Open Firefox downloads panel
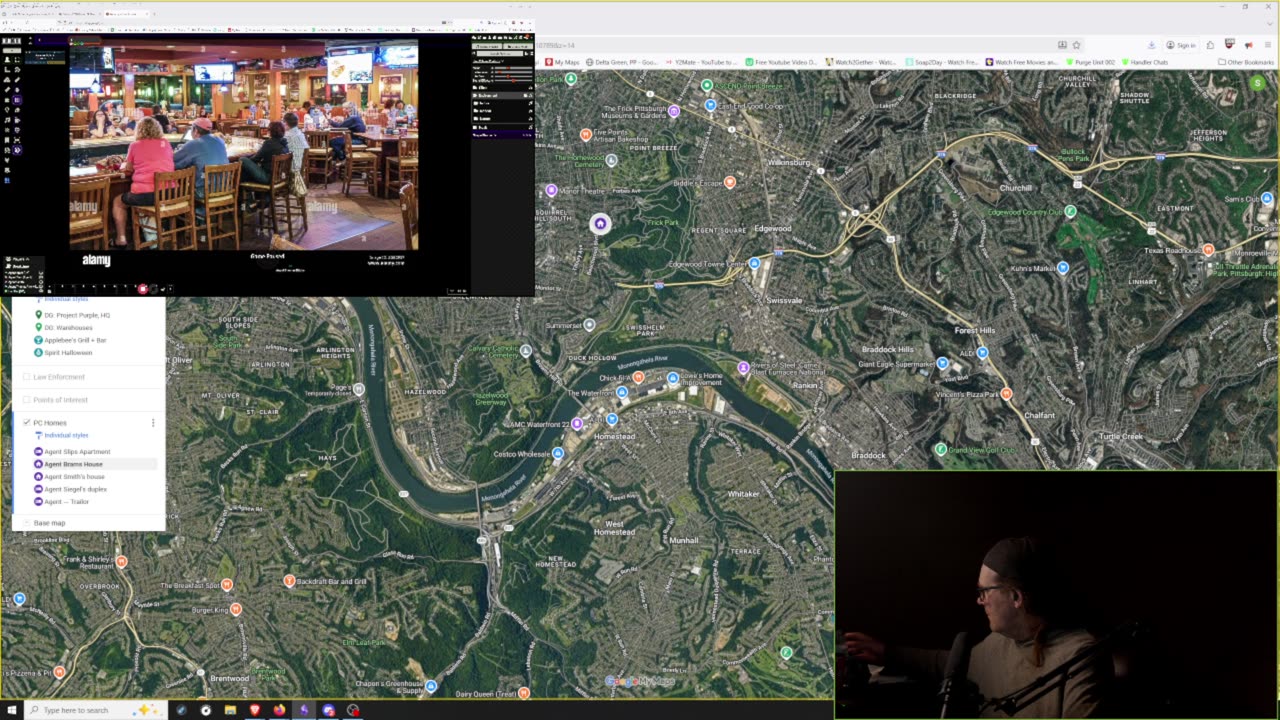 1151,45
